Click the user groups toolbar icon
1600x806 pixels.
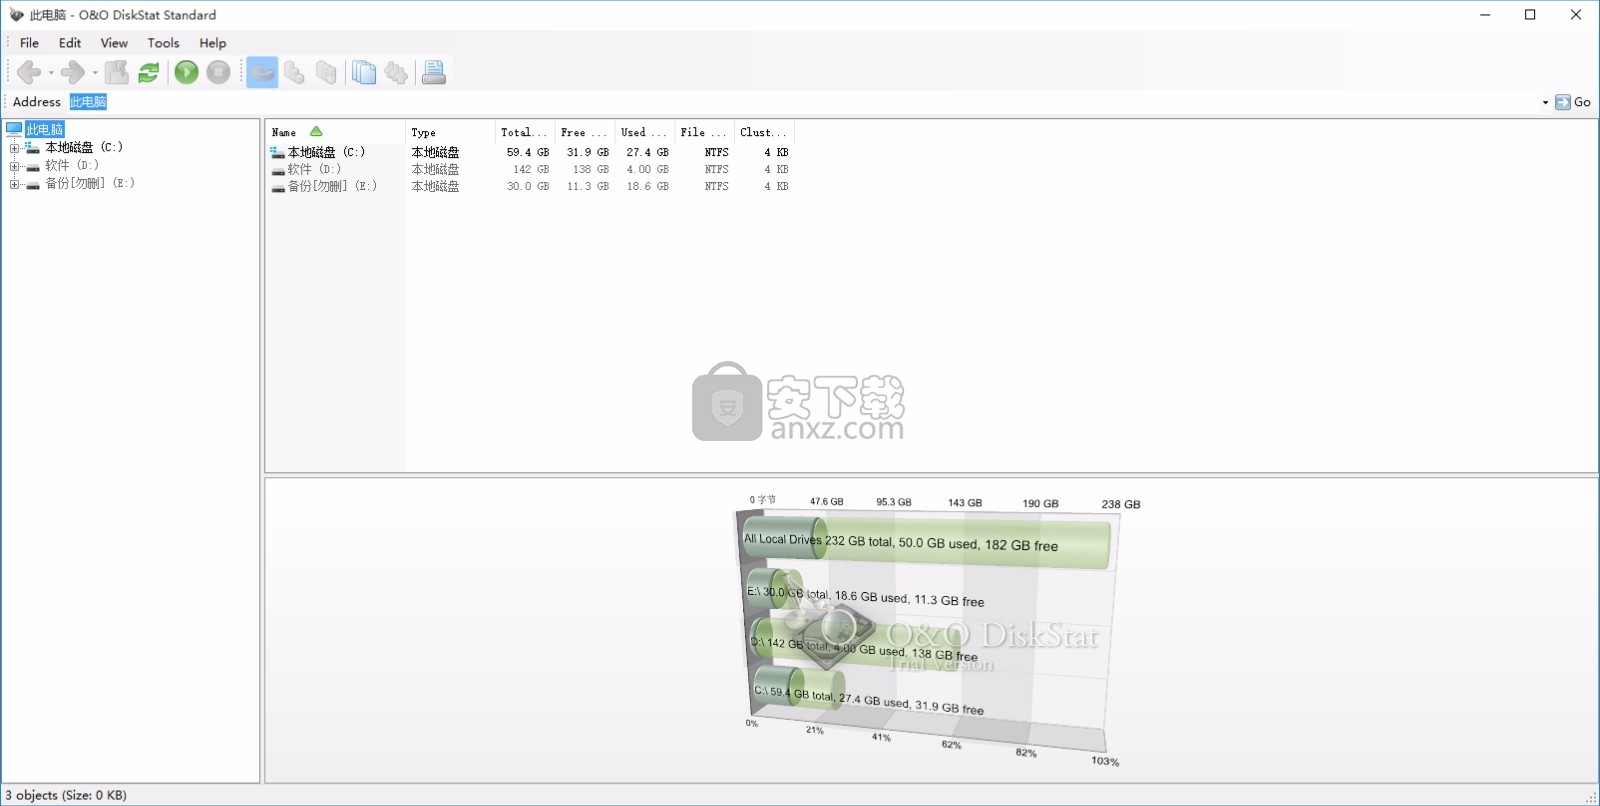[396, 72]
